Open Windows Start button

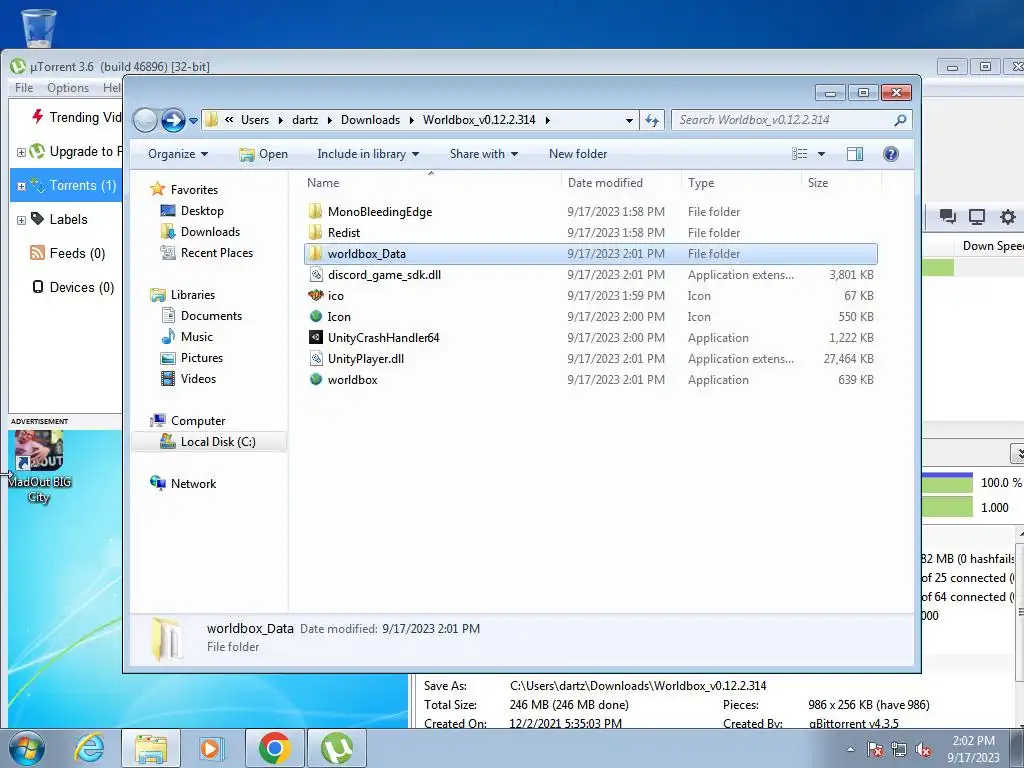(27, 748)
